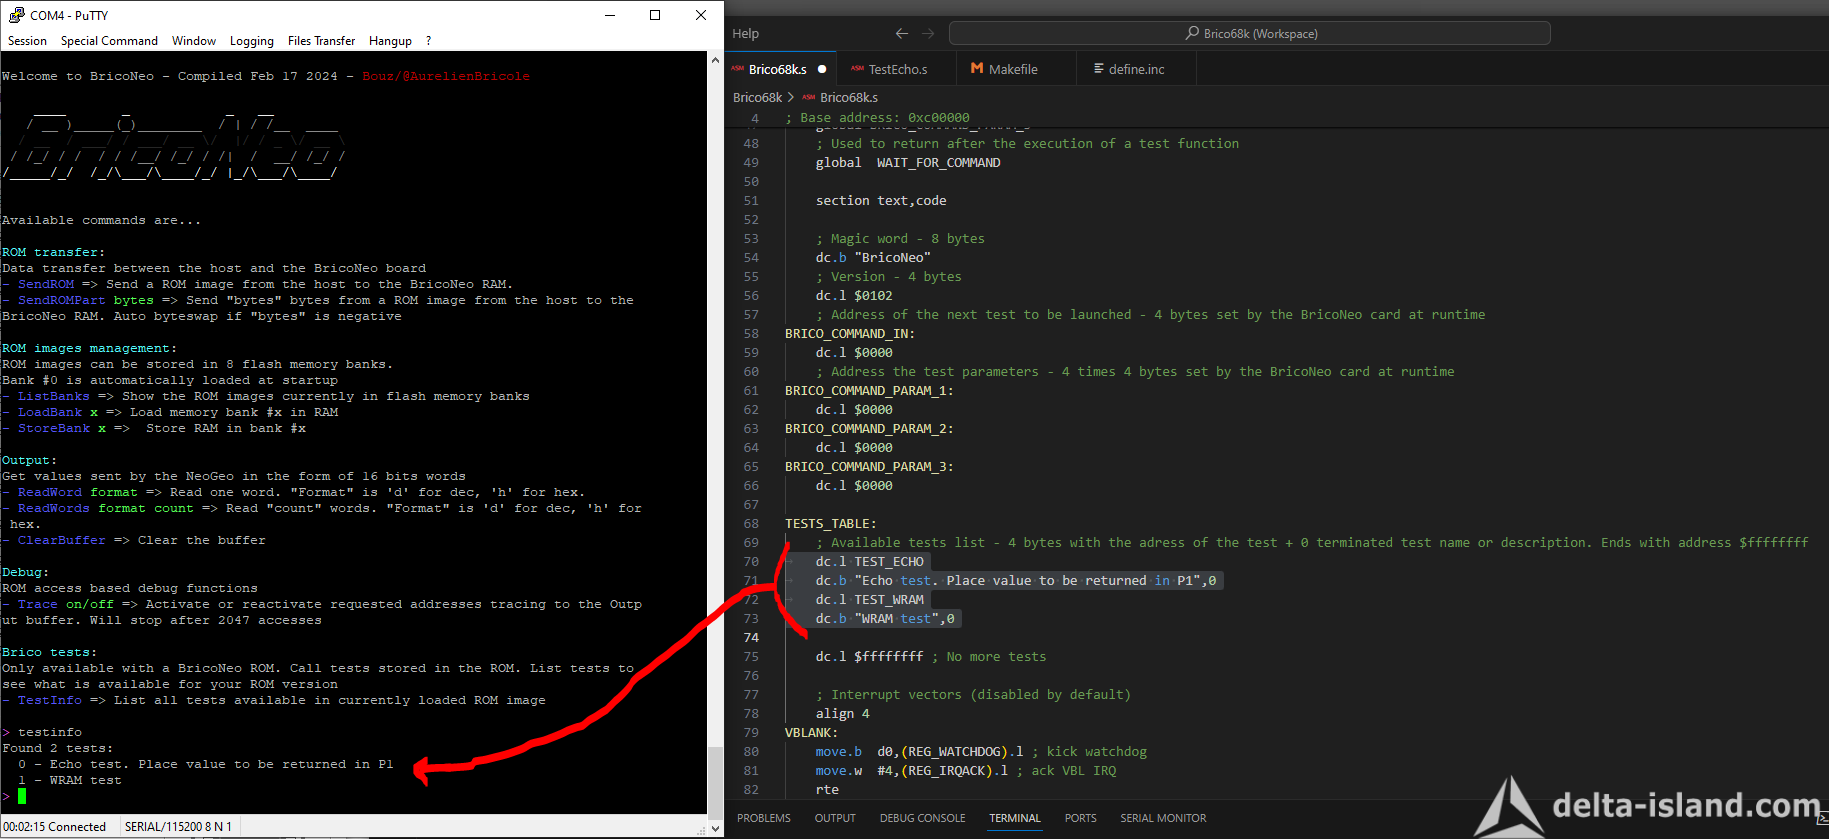This screenshot has width=1829, height=839.
Task: Click the unsaved dot on Brico68k.s tab
Action: point(822,69)
